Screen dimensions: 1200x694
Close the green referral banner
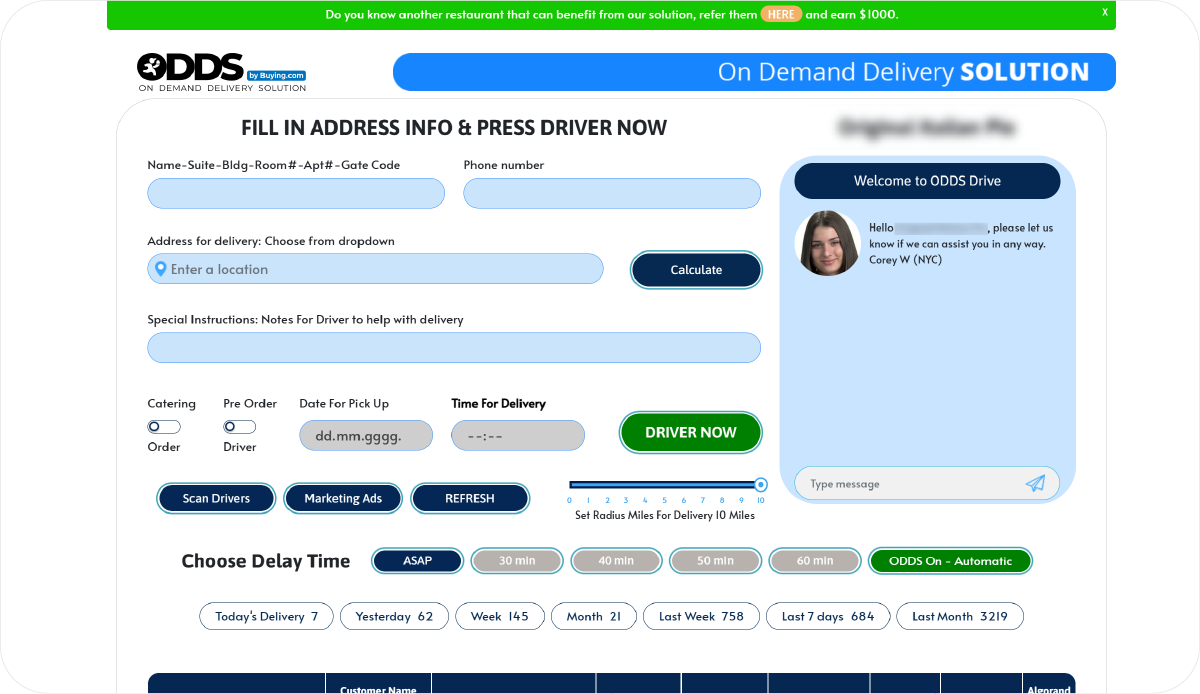tap(1105, 13)
